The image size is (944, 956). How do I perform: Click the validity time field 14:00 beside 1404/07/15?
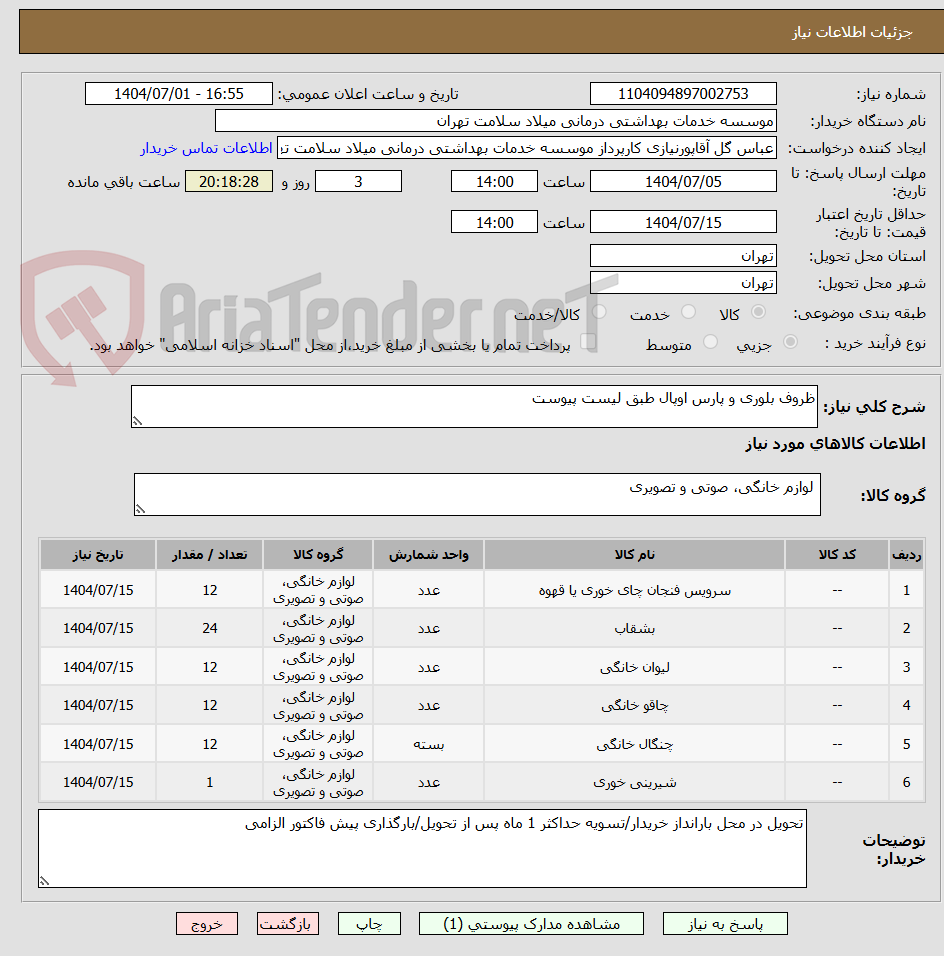[494, 222]
